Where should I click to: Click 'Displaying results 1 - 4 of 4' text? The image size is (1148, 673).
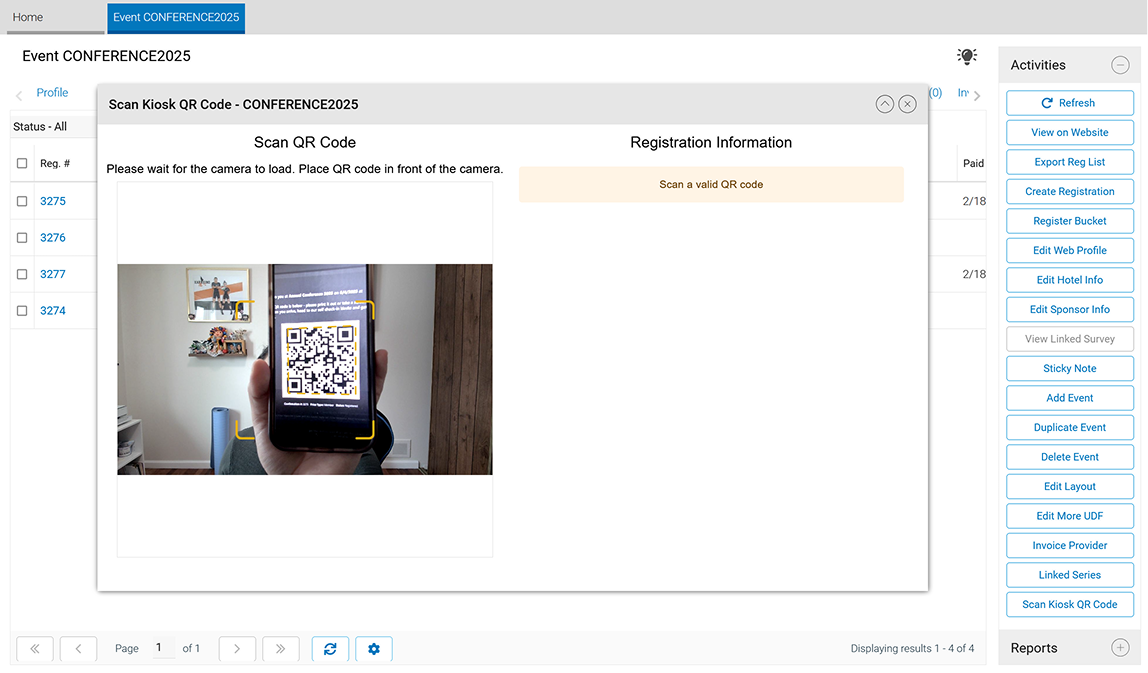tap(912, 648)
